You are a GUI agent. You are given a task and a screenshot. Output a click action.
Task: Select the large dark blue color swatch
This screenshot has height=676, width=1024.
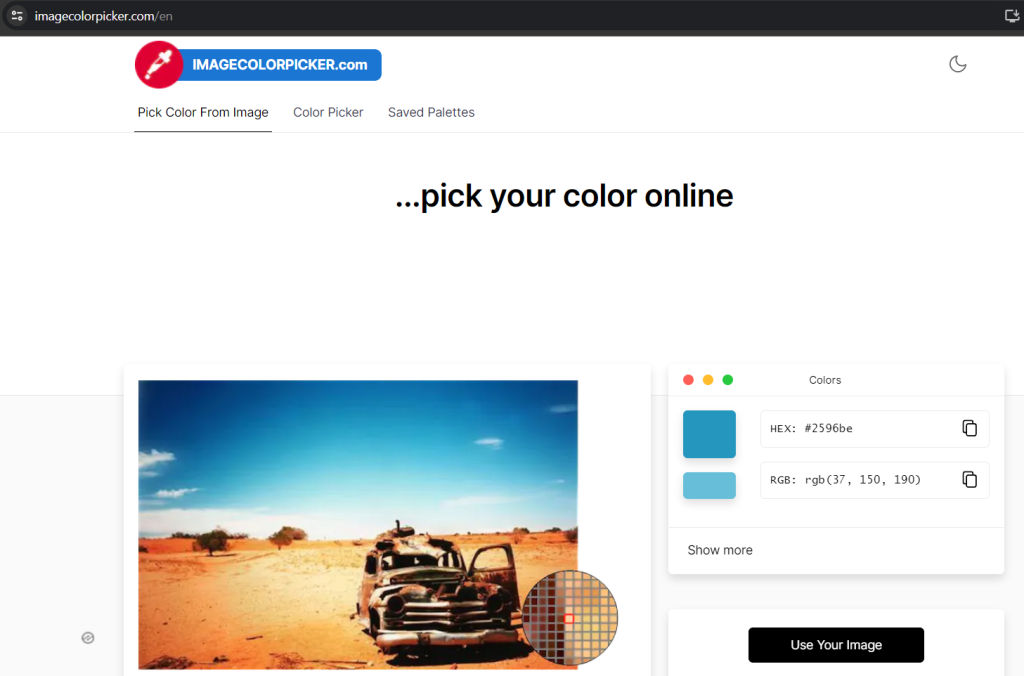click(709, 434)
